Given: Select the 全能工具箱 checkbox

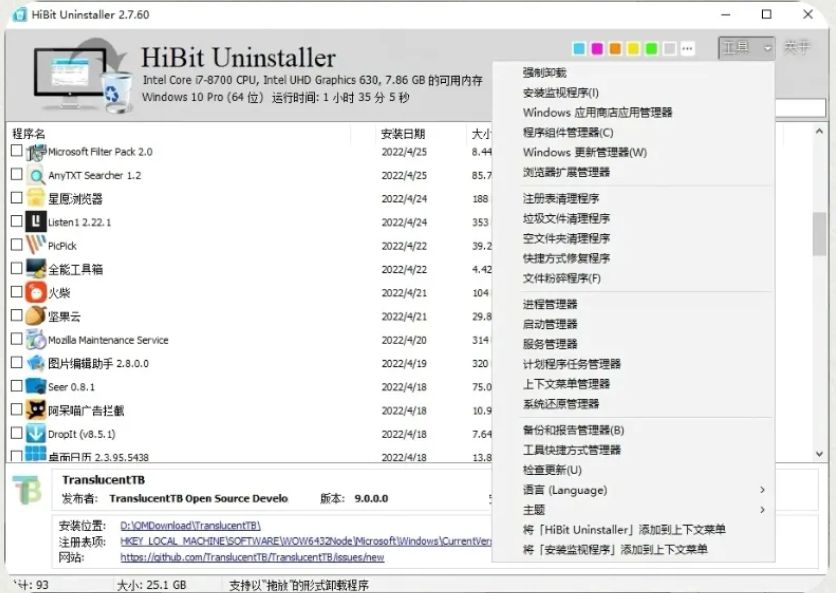Looking at the screenshot, I should coord(17,268).
